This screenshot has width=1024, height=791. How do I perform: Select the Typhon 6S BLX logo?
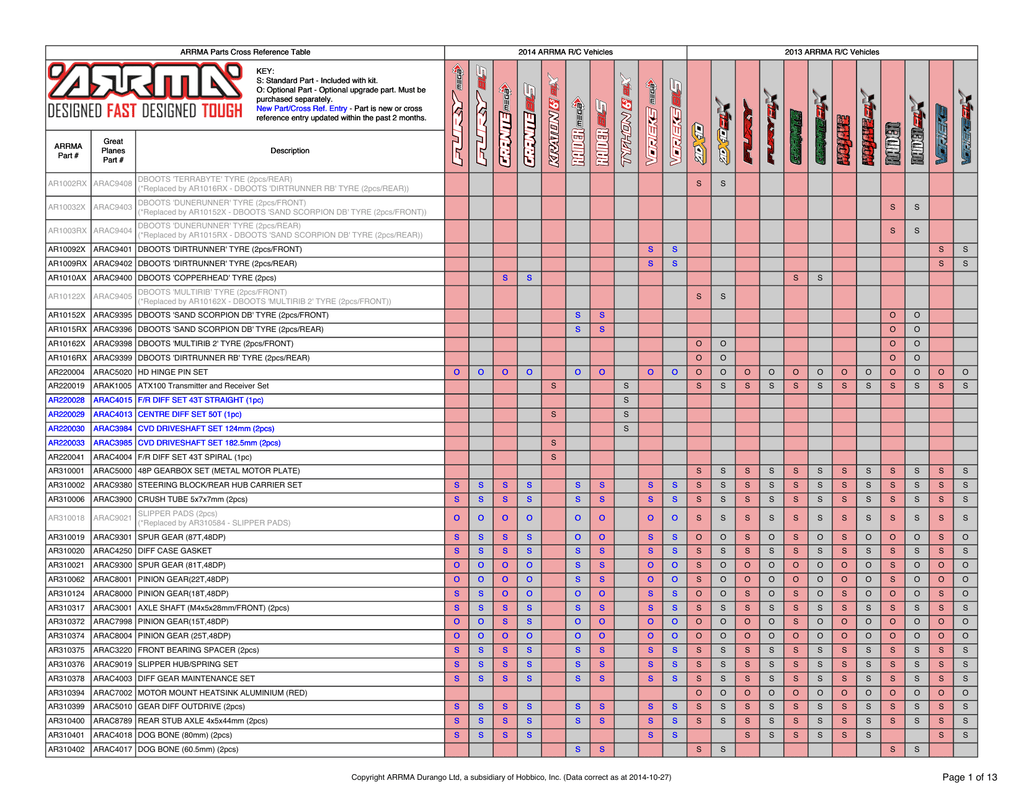click(626, 120)
